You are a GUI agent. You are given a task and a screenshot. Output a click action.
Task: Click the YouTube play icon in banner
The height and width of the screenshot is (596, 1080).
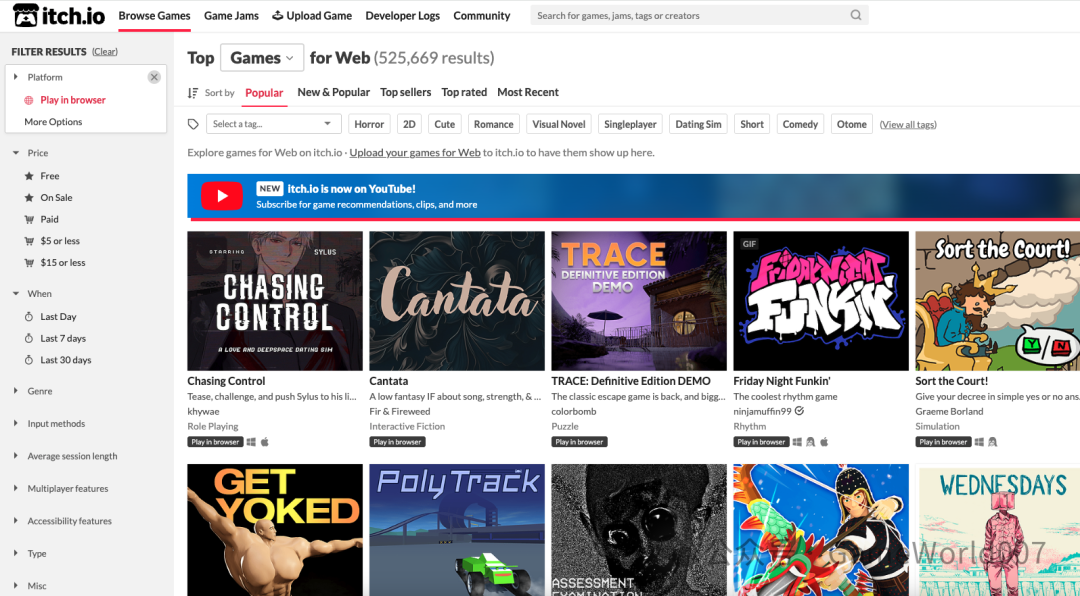[x=222, y=196]
